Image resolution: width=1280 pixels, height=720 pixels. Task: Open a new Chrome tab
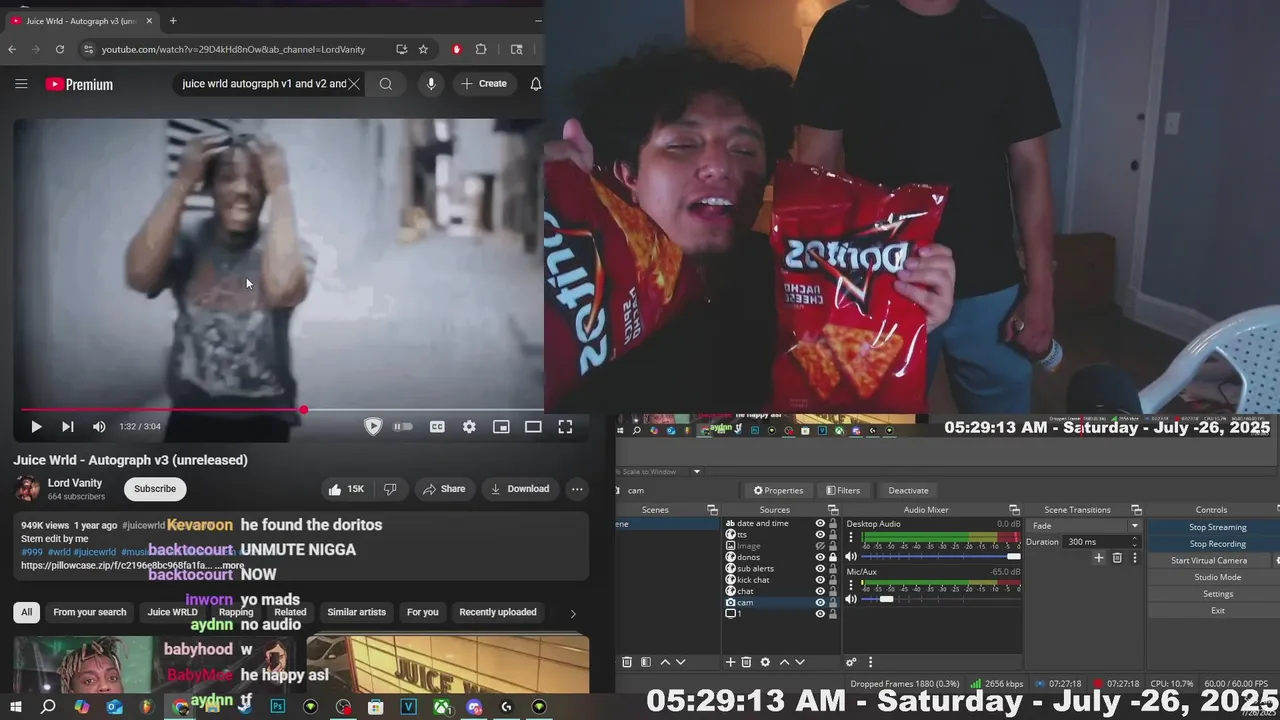coord(173,20)
